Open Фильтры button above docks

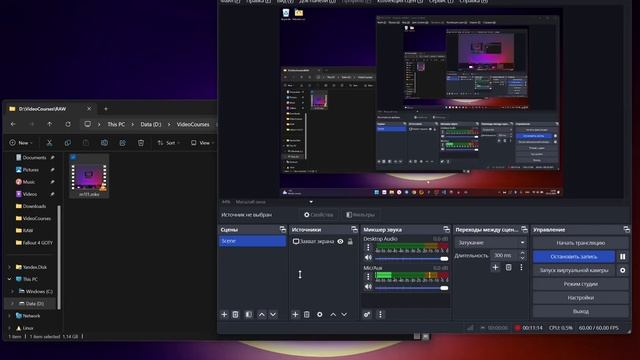(360, 215)
